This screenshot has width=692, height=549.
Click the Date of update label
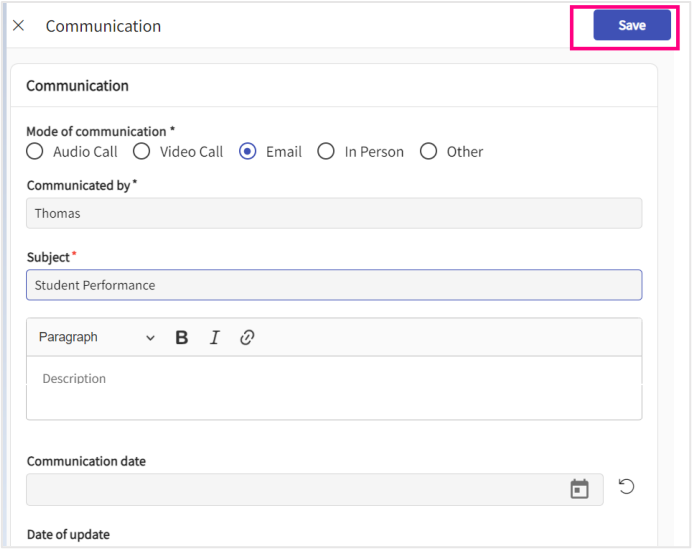(x=68, y=534)
